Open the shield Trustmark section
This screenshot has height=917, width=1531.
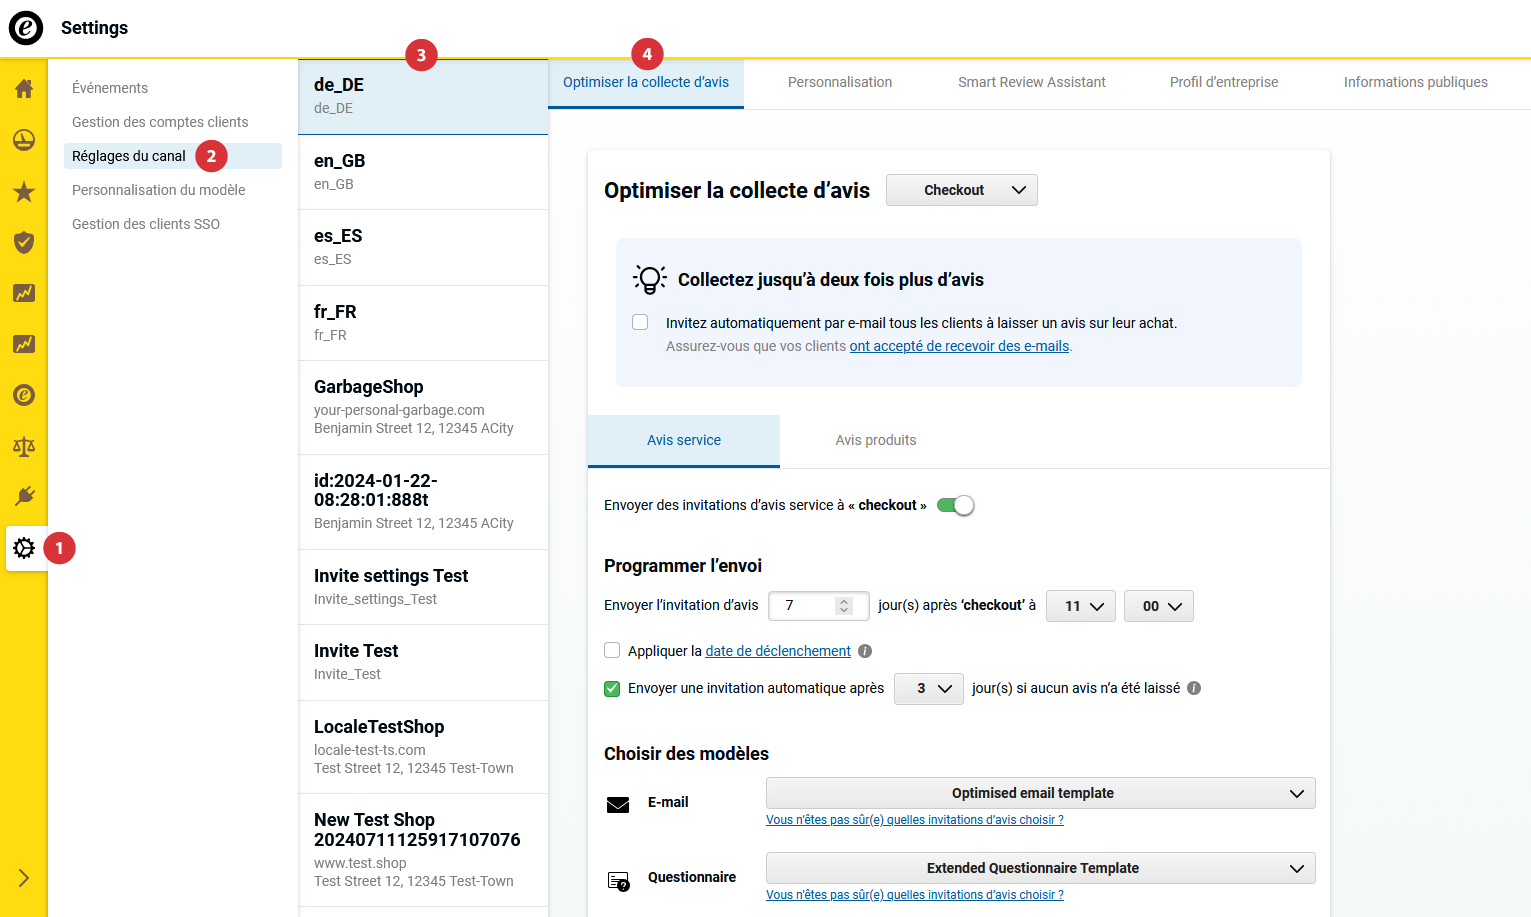point(23,242)
